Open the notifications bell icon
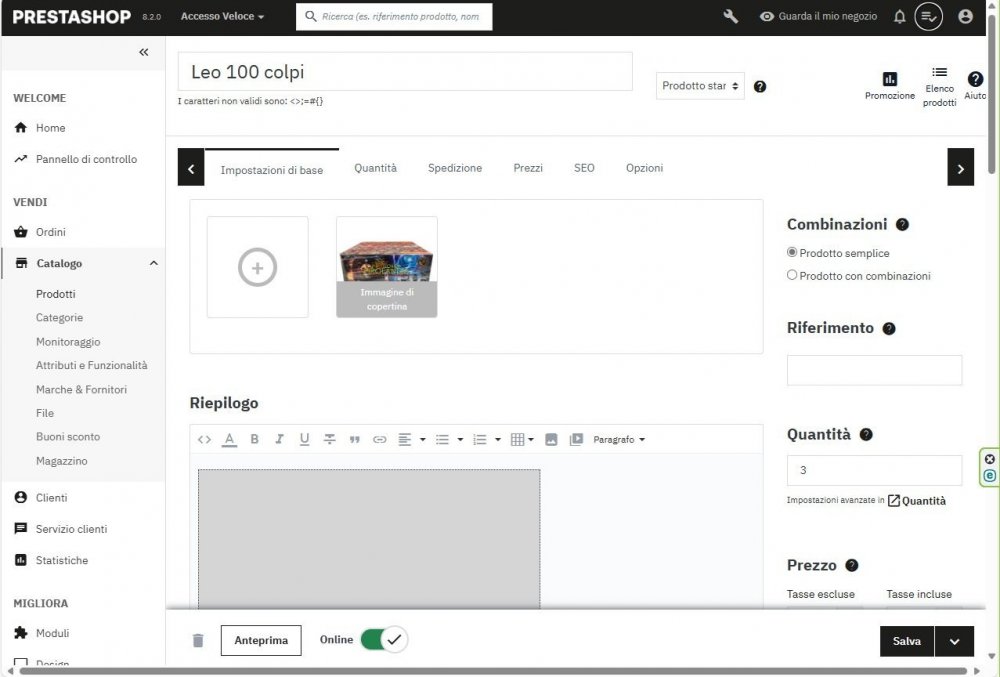This screenshot has height=677, width=1000. point(899,16)
